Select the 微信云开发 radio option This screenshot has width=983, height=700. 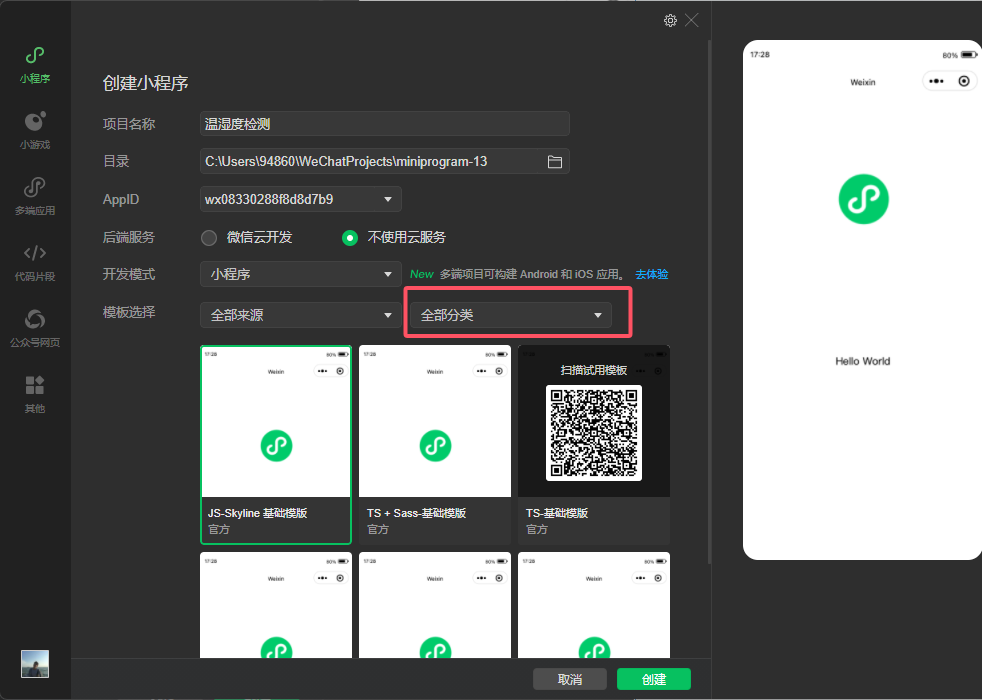click(209, 238)
